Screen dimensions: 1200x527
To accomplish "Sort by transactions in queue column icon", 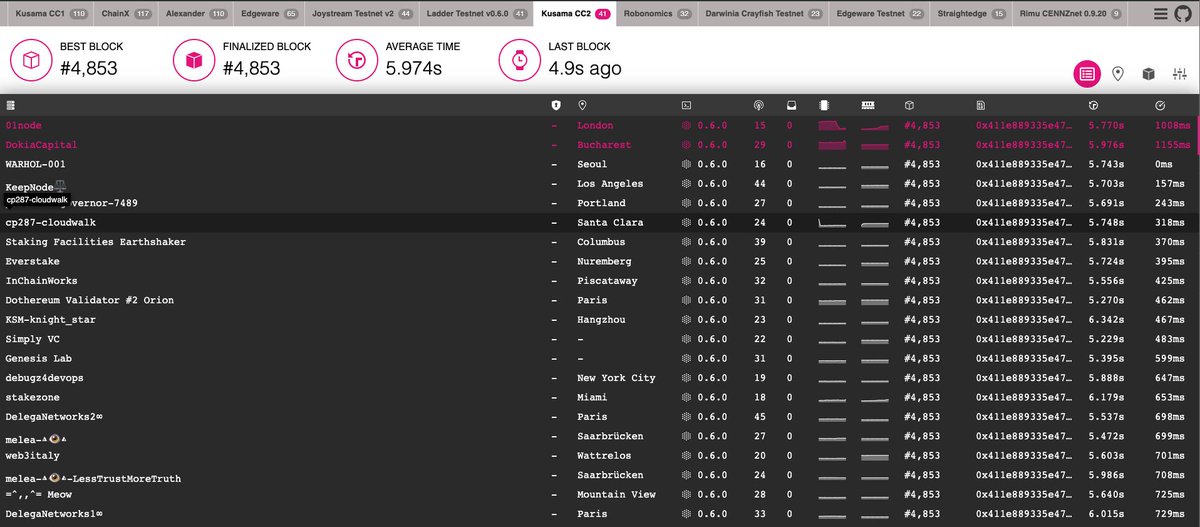I will 791,105.
